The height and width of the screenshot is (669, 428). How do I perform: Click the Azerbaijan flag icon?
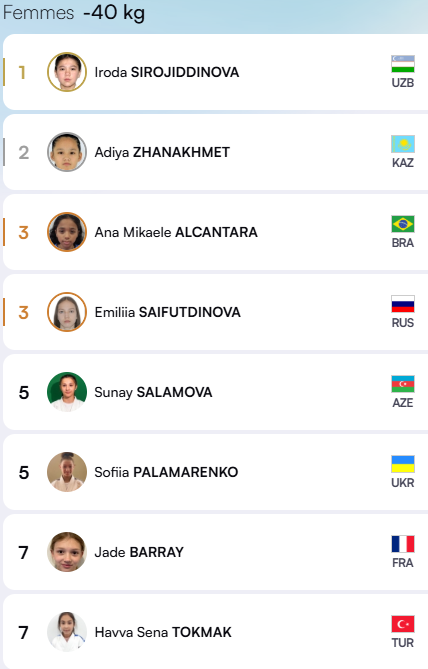tap(403, 384)
